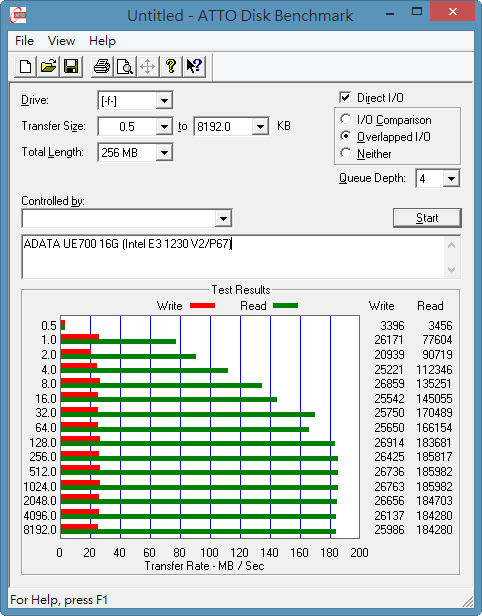Toggle the Direct I/O checkbox
Screen dimensions: 482x616
click(345, 97)
